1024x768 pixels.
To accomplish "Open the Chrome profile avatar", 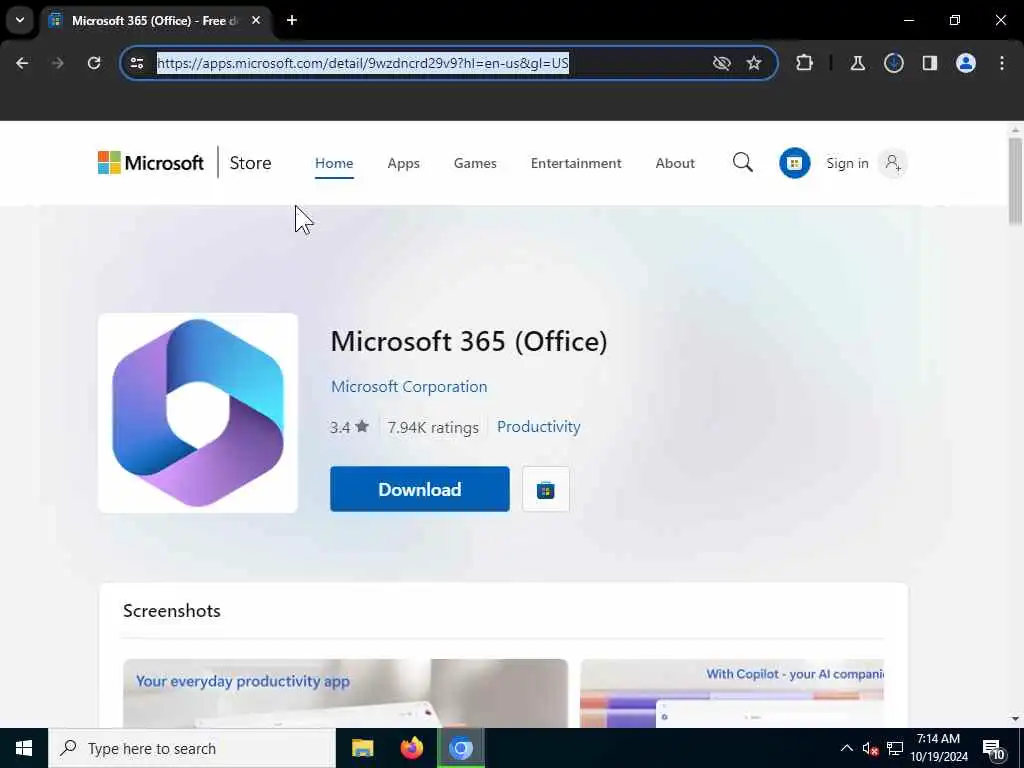I will (966, 63).
